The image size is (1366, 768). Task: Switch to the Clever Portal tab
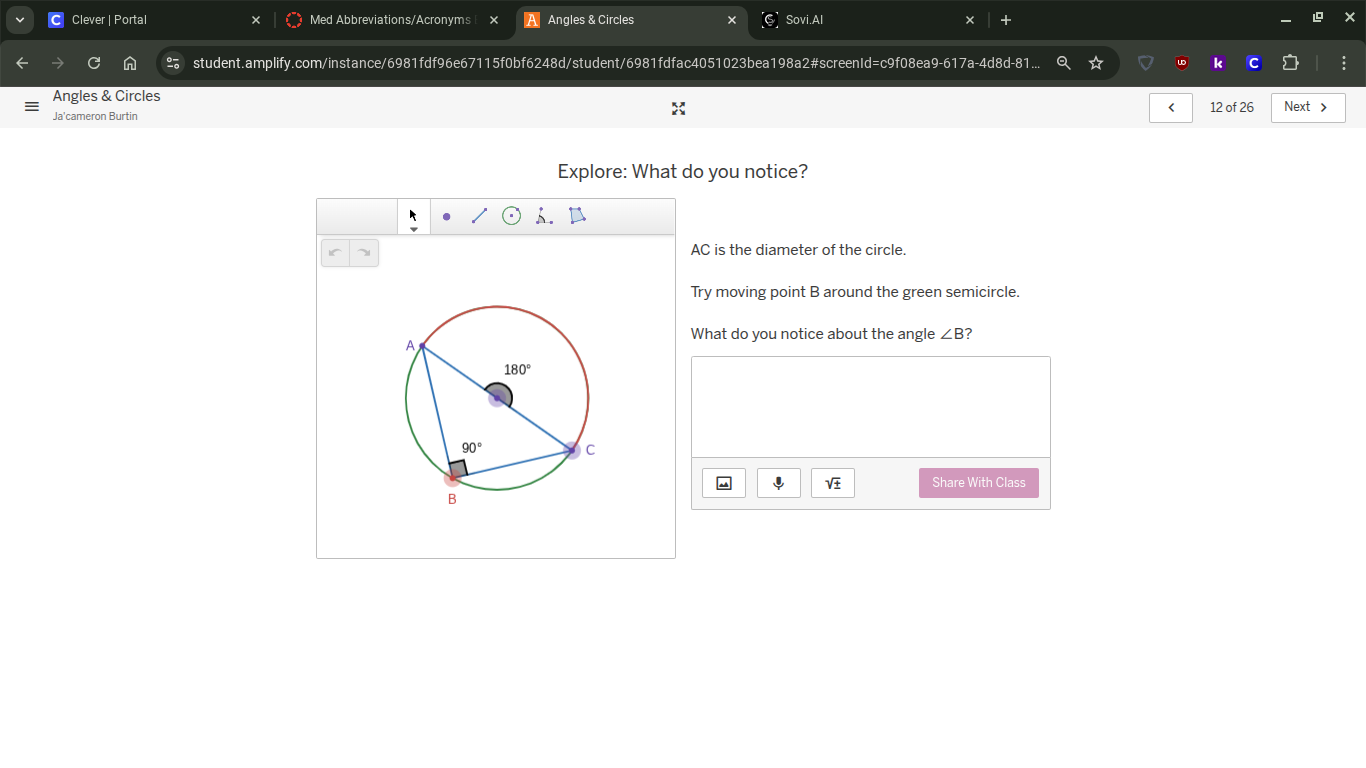tap(150, 19)
